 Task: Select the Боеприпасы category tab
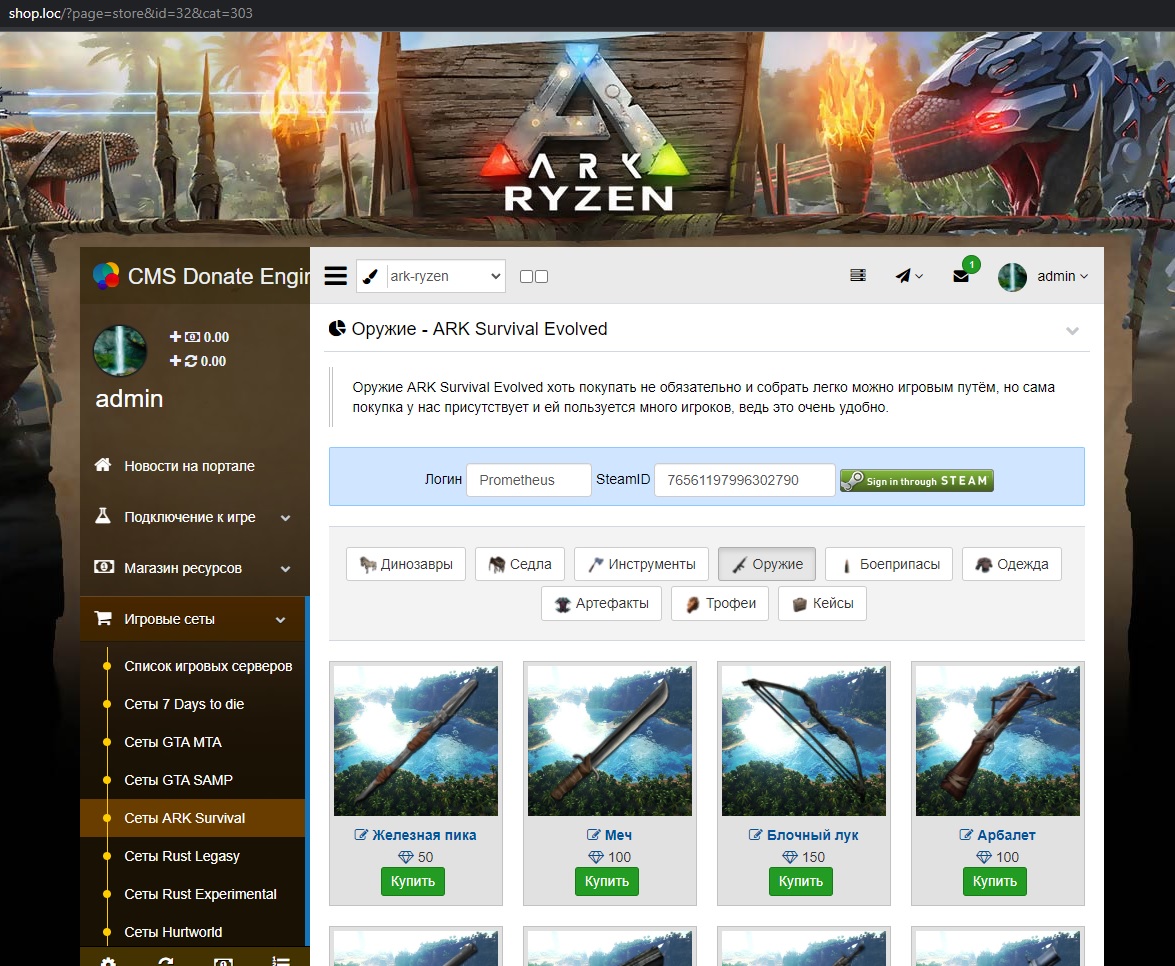pos(888,564)
